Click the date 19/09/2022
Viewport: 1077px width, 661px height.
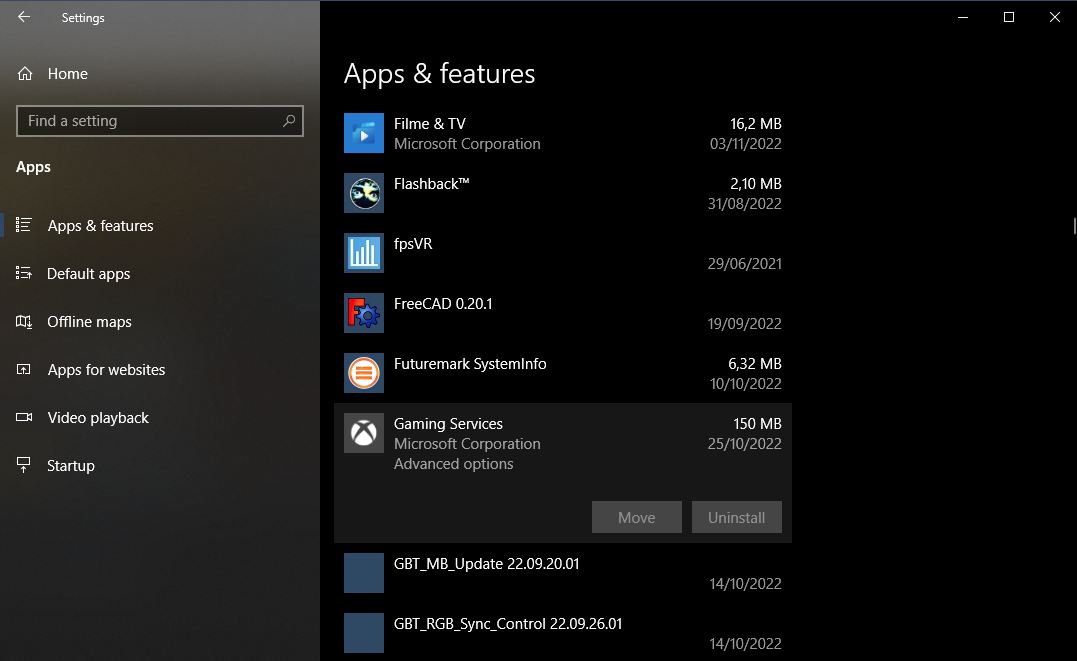click(745, 324)
